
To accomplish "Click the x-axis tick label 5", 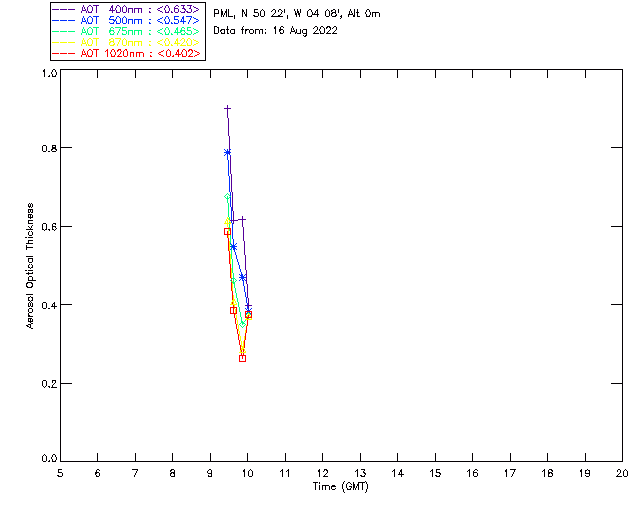I will pyautogui.click(x=60, y=473).
